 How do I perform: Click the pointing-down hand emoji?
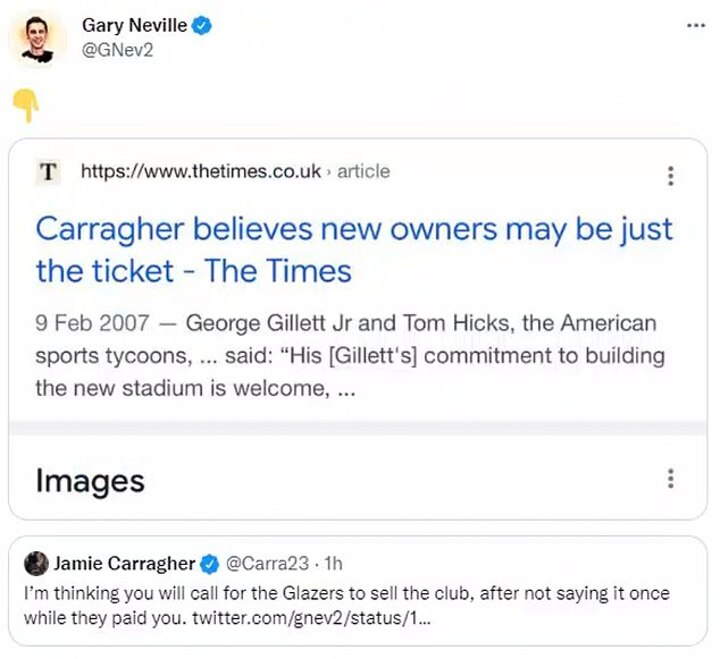(26, 104)
